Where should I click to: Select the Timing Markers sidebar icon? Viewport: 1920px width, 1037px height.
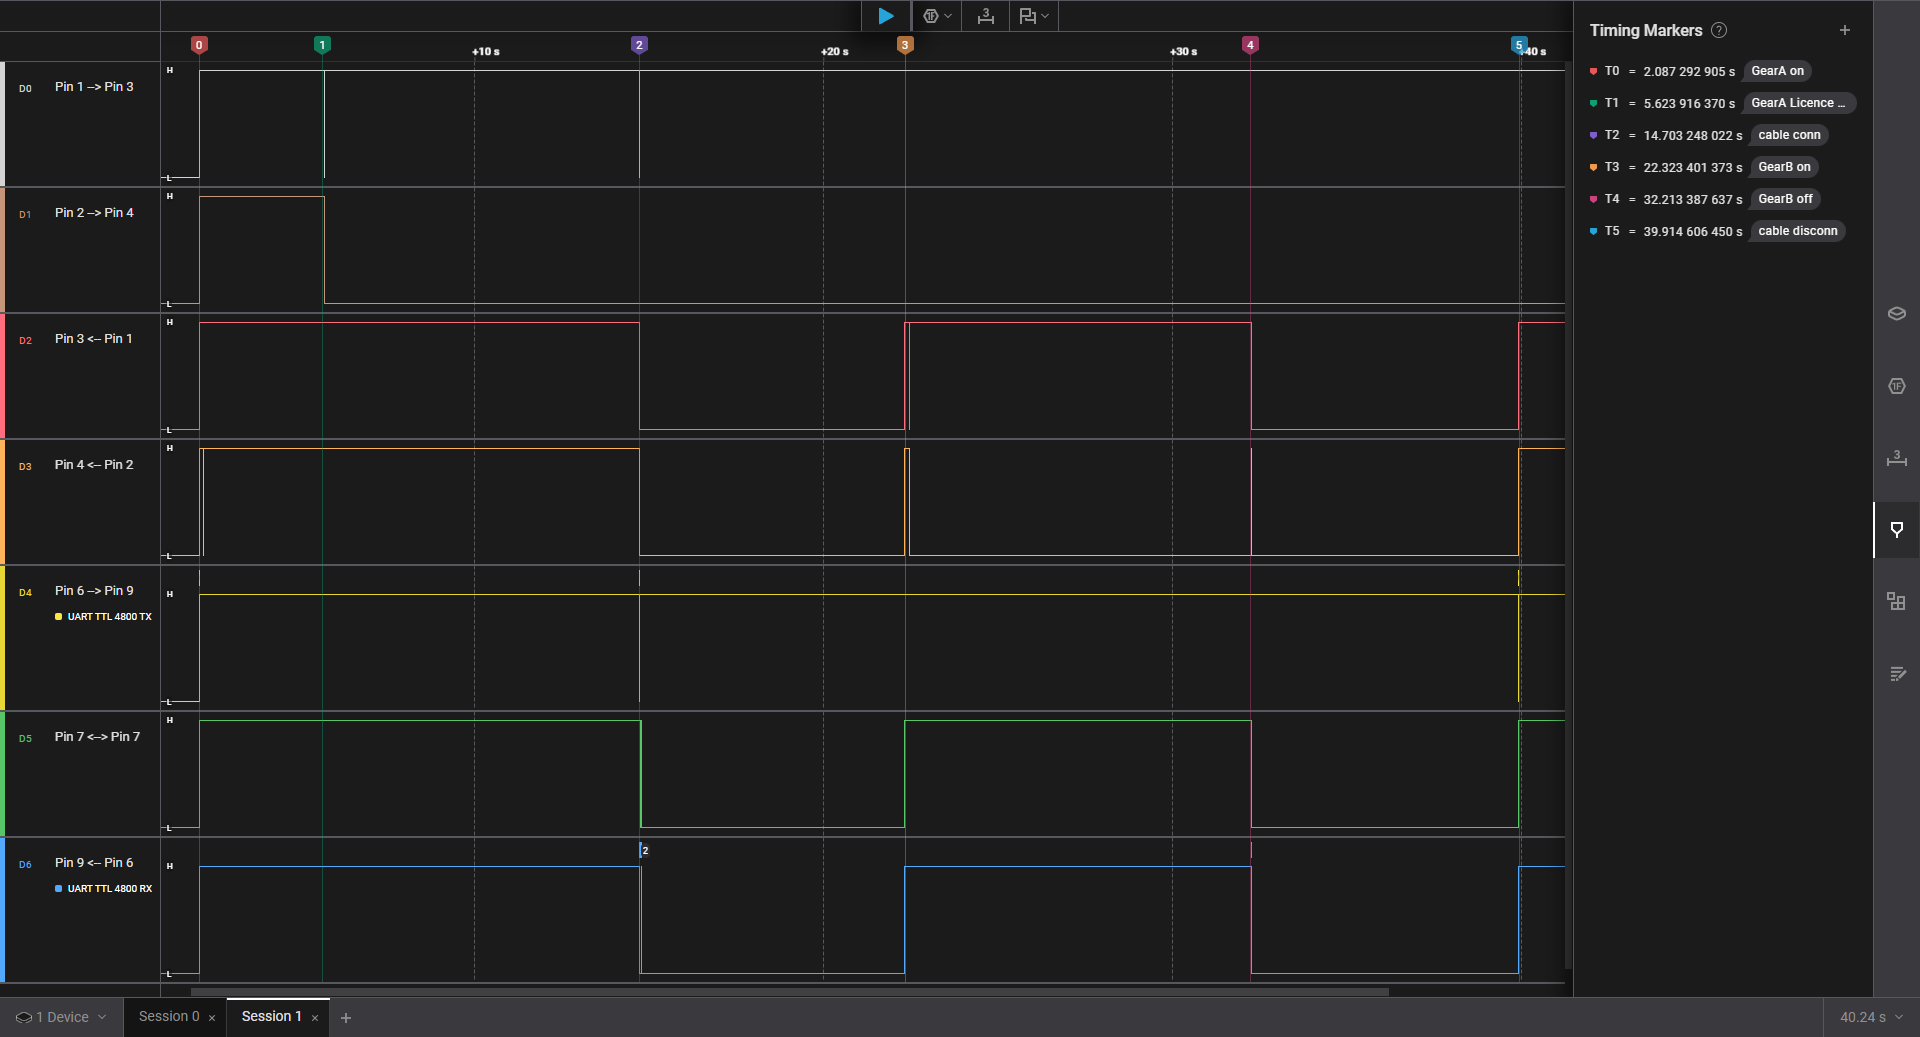(1896, 530)
